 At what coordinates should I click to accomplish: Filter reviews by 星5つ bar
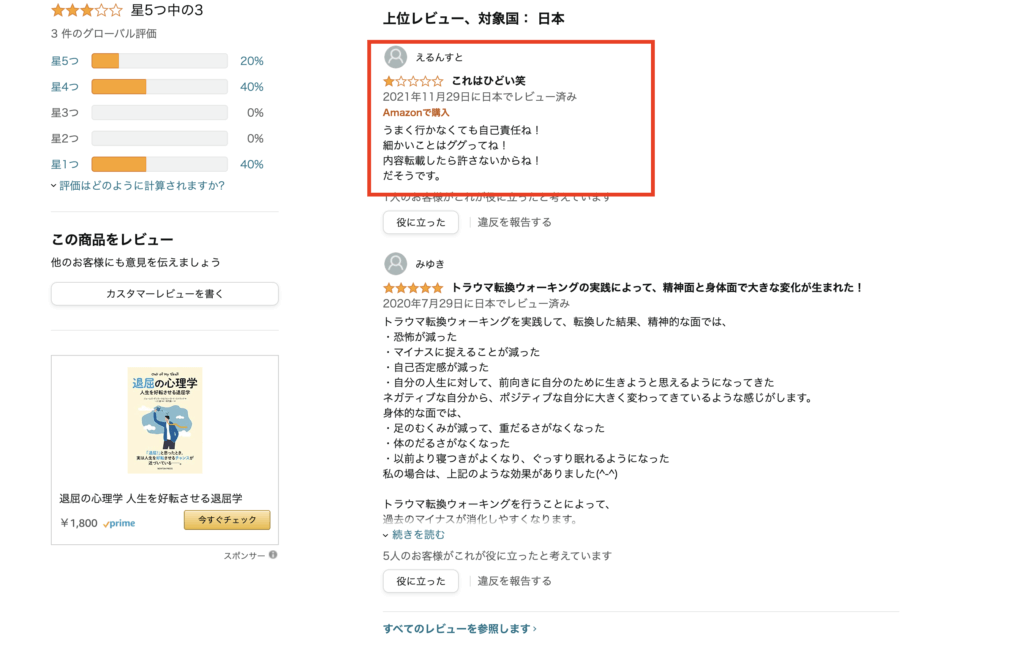[x=159, y=61]
